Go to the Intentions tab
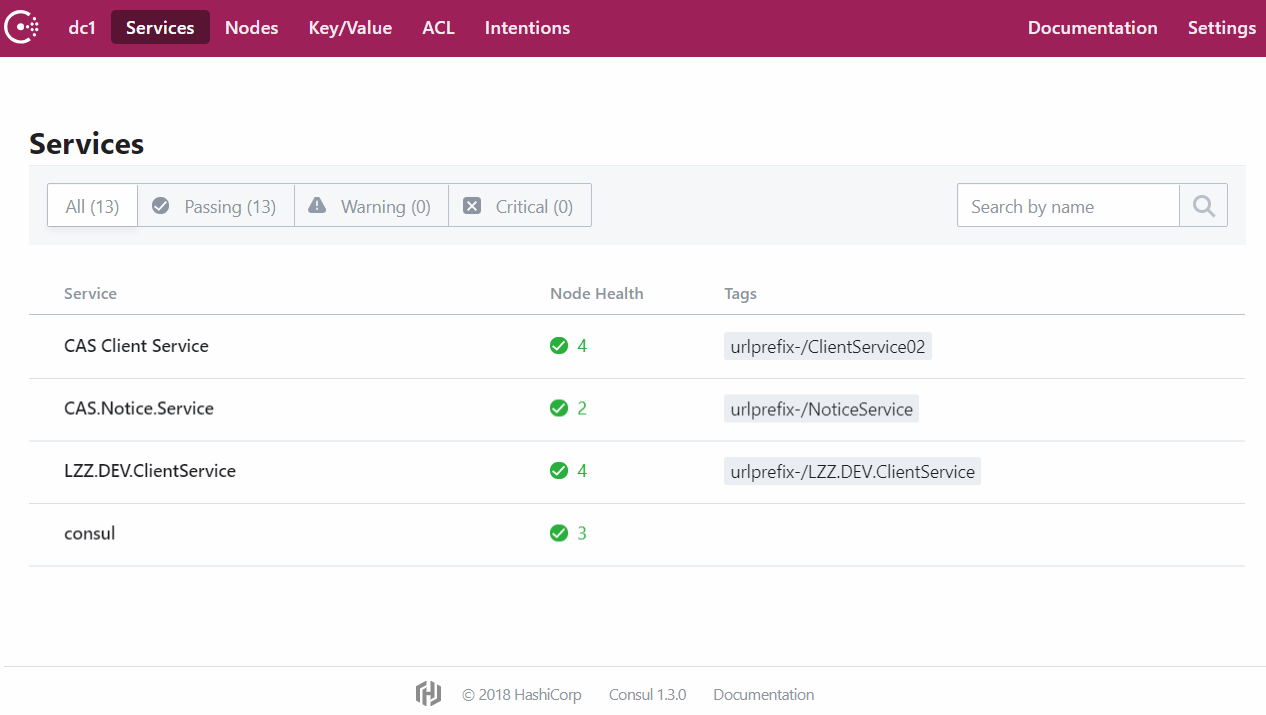Screen dimensions: 1266x715 point(527,28)
